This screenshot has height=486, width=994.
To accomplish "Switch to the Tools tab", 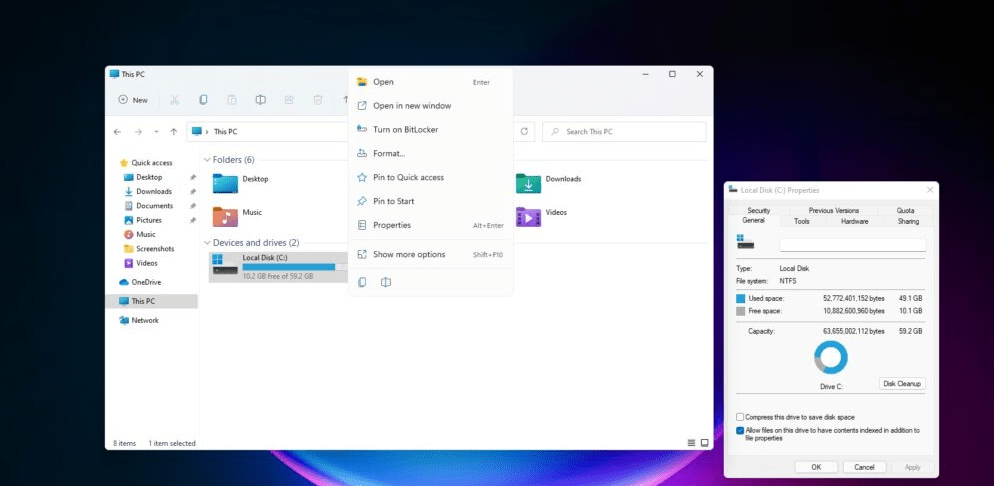I will [x=801, y=221].
